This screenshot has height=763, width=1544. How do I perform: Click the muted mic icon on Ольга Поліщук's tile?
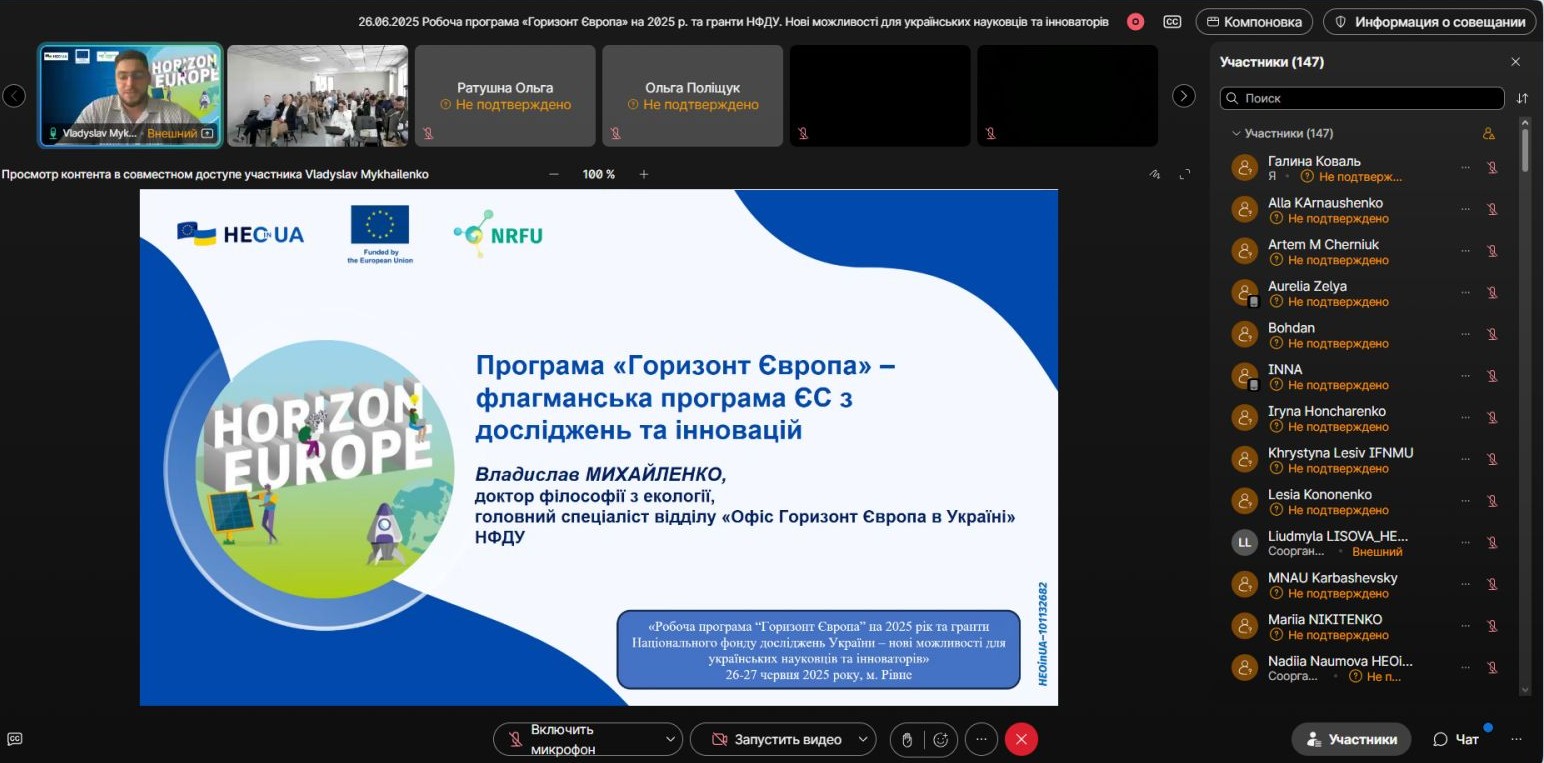pos(615,133)
